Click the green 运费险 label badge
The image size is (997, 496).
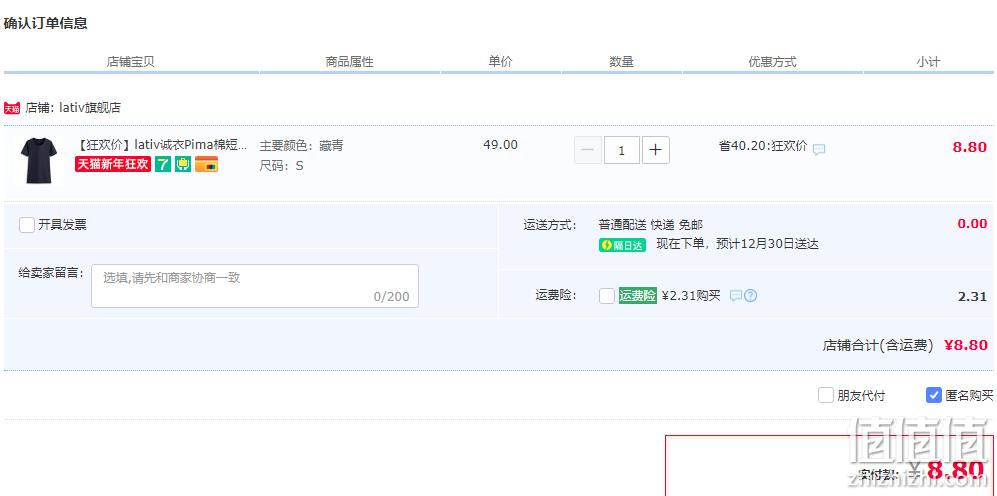tap(638, 296)
